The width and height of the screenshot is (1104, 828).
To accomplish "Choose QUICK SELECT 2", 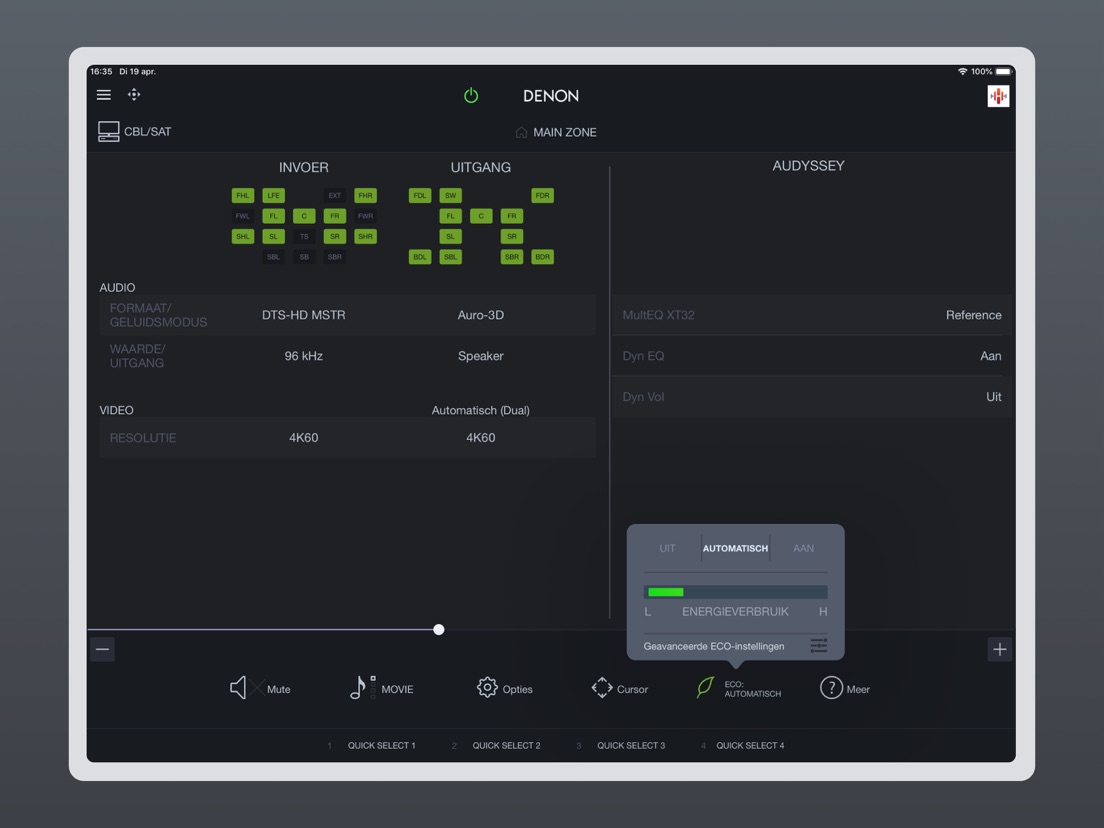I will 506,745.
